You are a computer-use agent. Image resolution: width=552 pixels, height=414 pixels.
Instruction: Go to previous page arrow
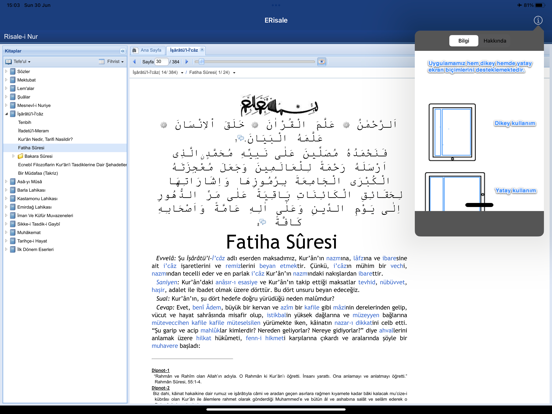pyautogui.click(x=134, y=62)
